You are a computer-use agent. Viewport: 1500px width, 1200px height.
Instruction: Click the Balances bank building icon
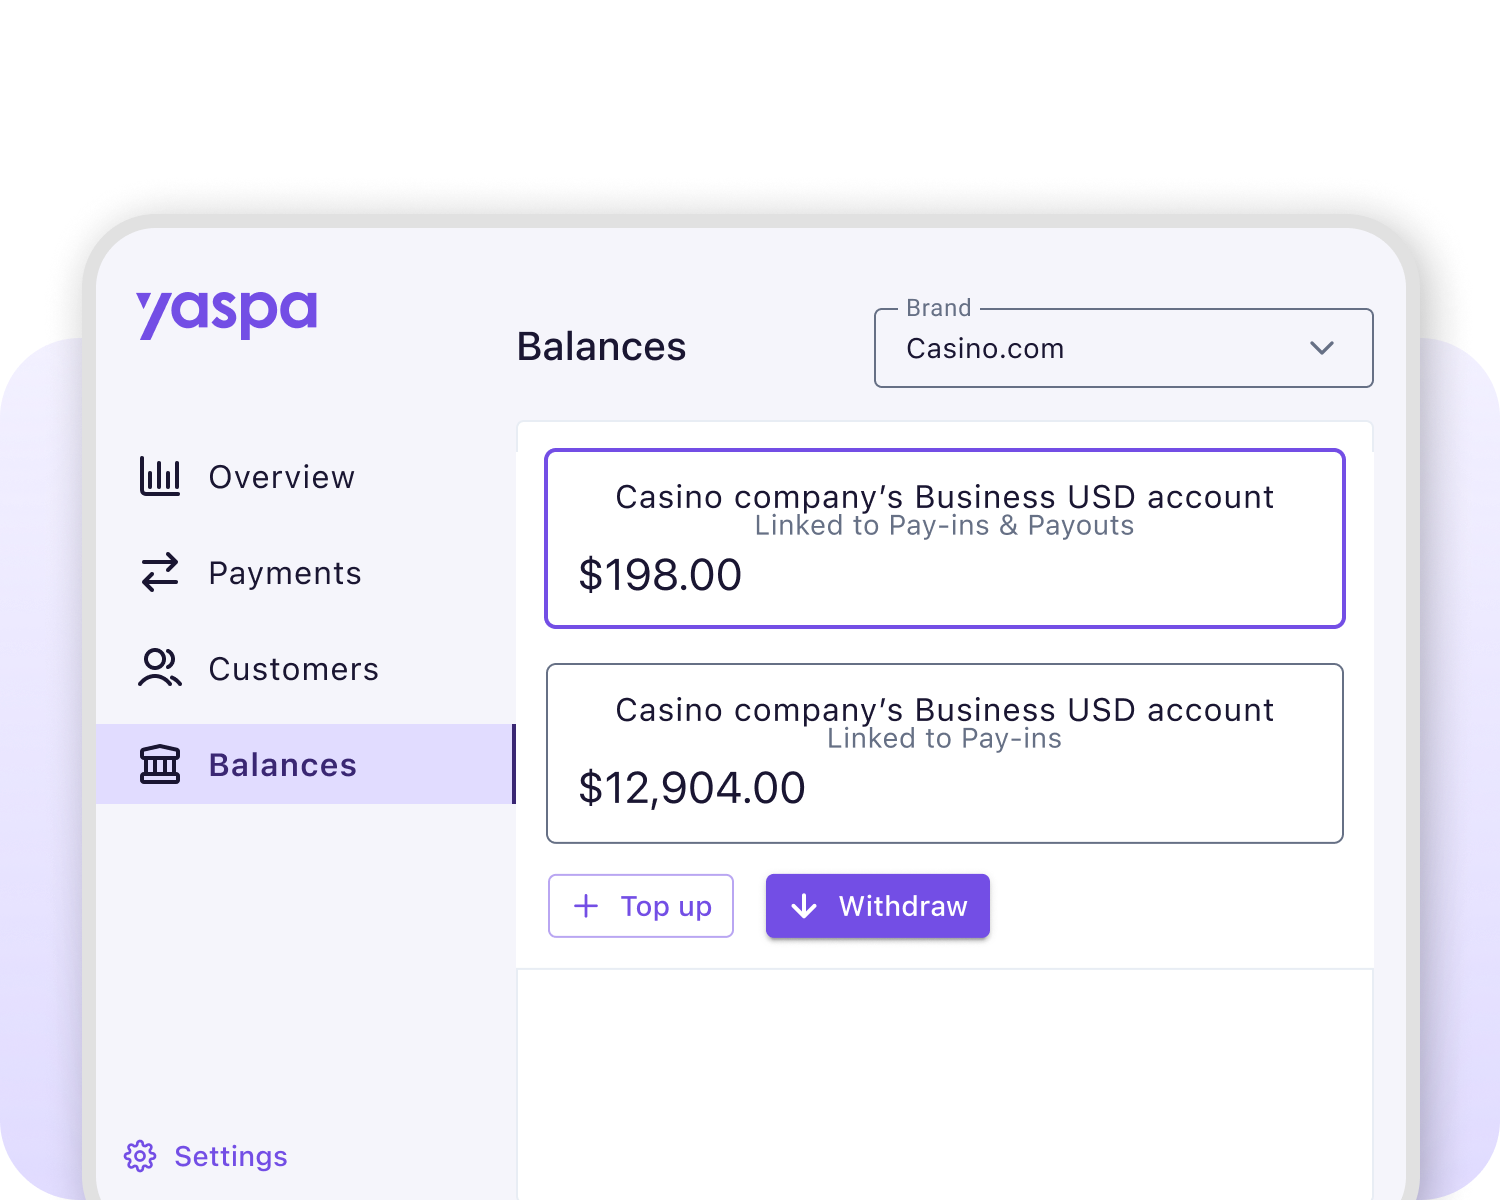pyautogui.click(x=160, y=765)
